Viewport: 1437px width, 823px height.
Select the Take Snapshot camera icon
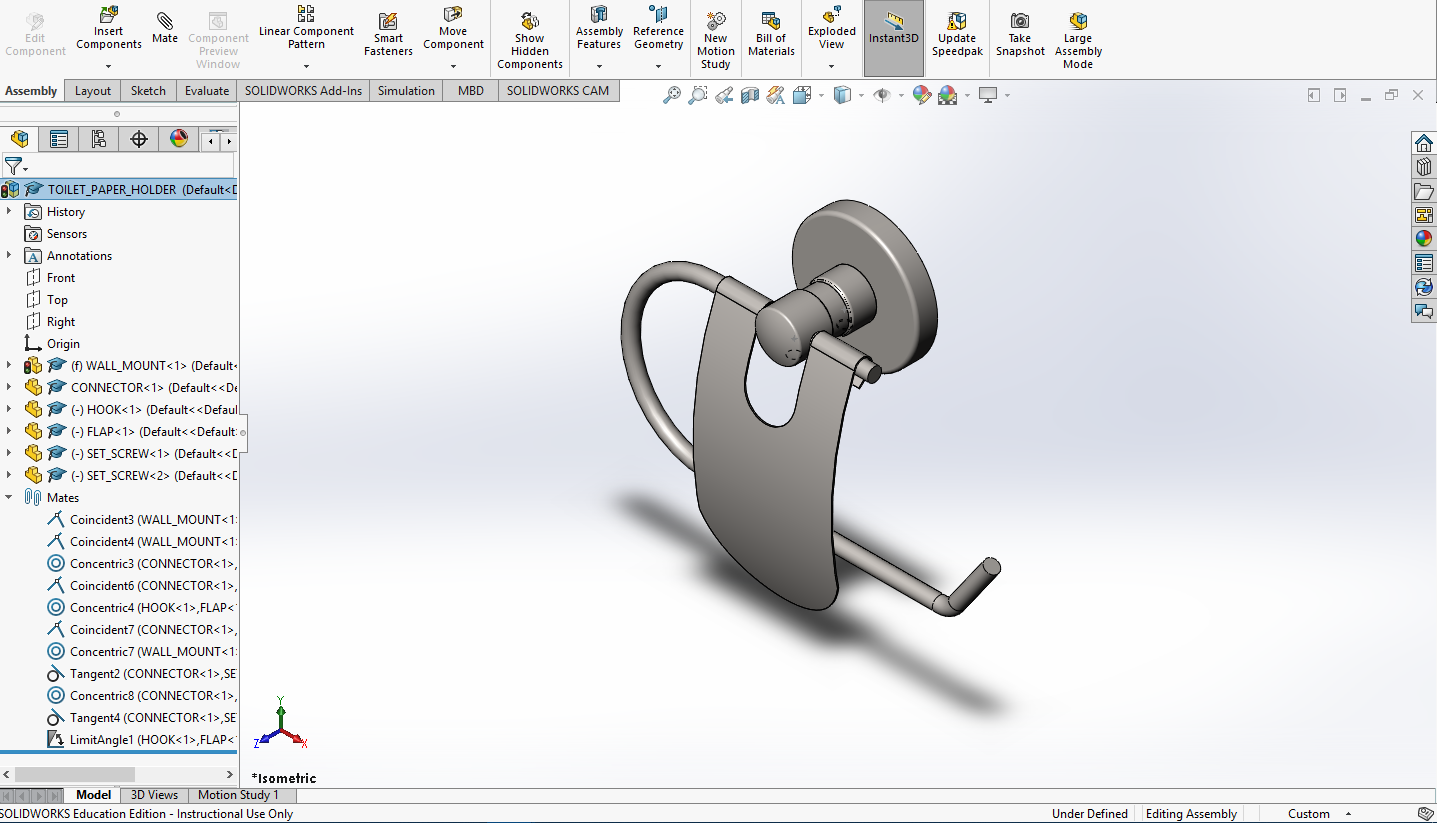[1019, 21]
